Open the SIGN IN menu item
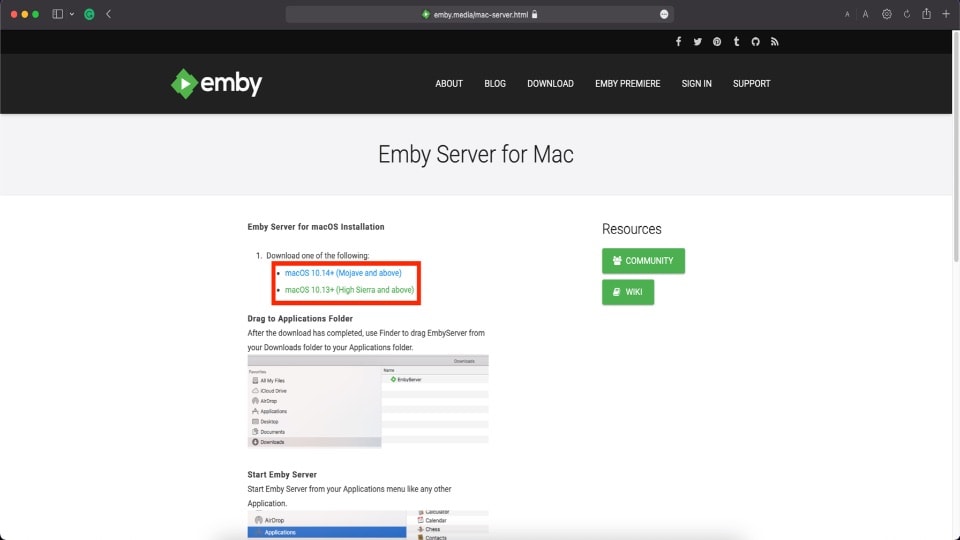Viewport: 960px width, 540px height. [697, 84]
